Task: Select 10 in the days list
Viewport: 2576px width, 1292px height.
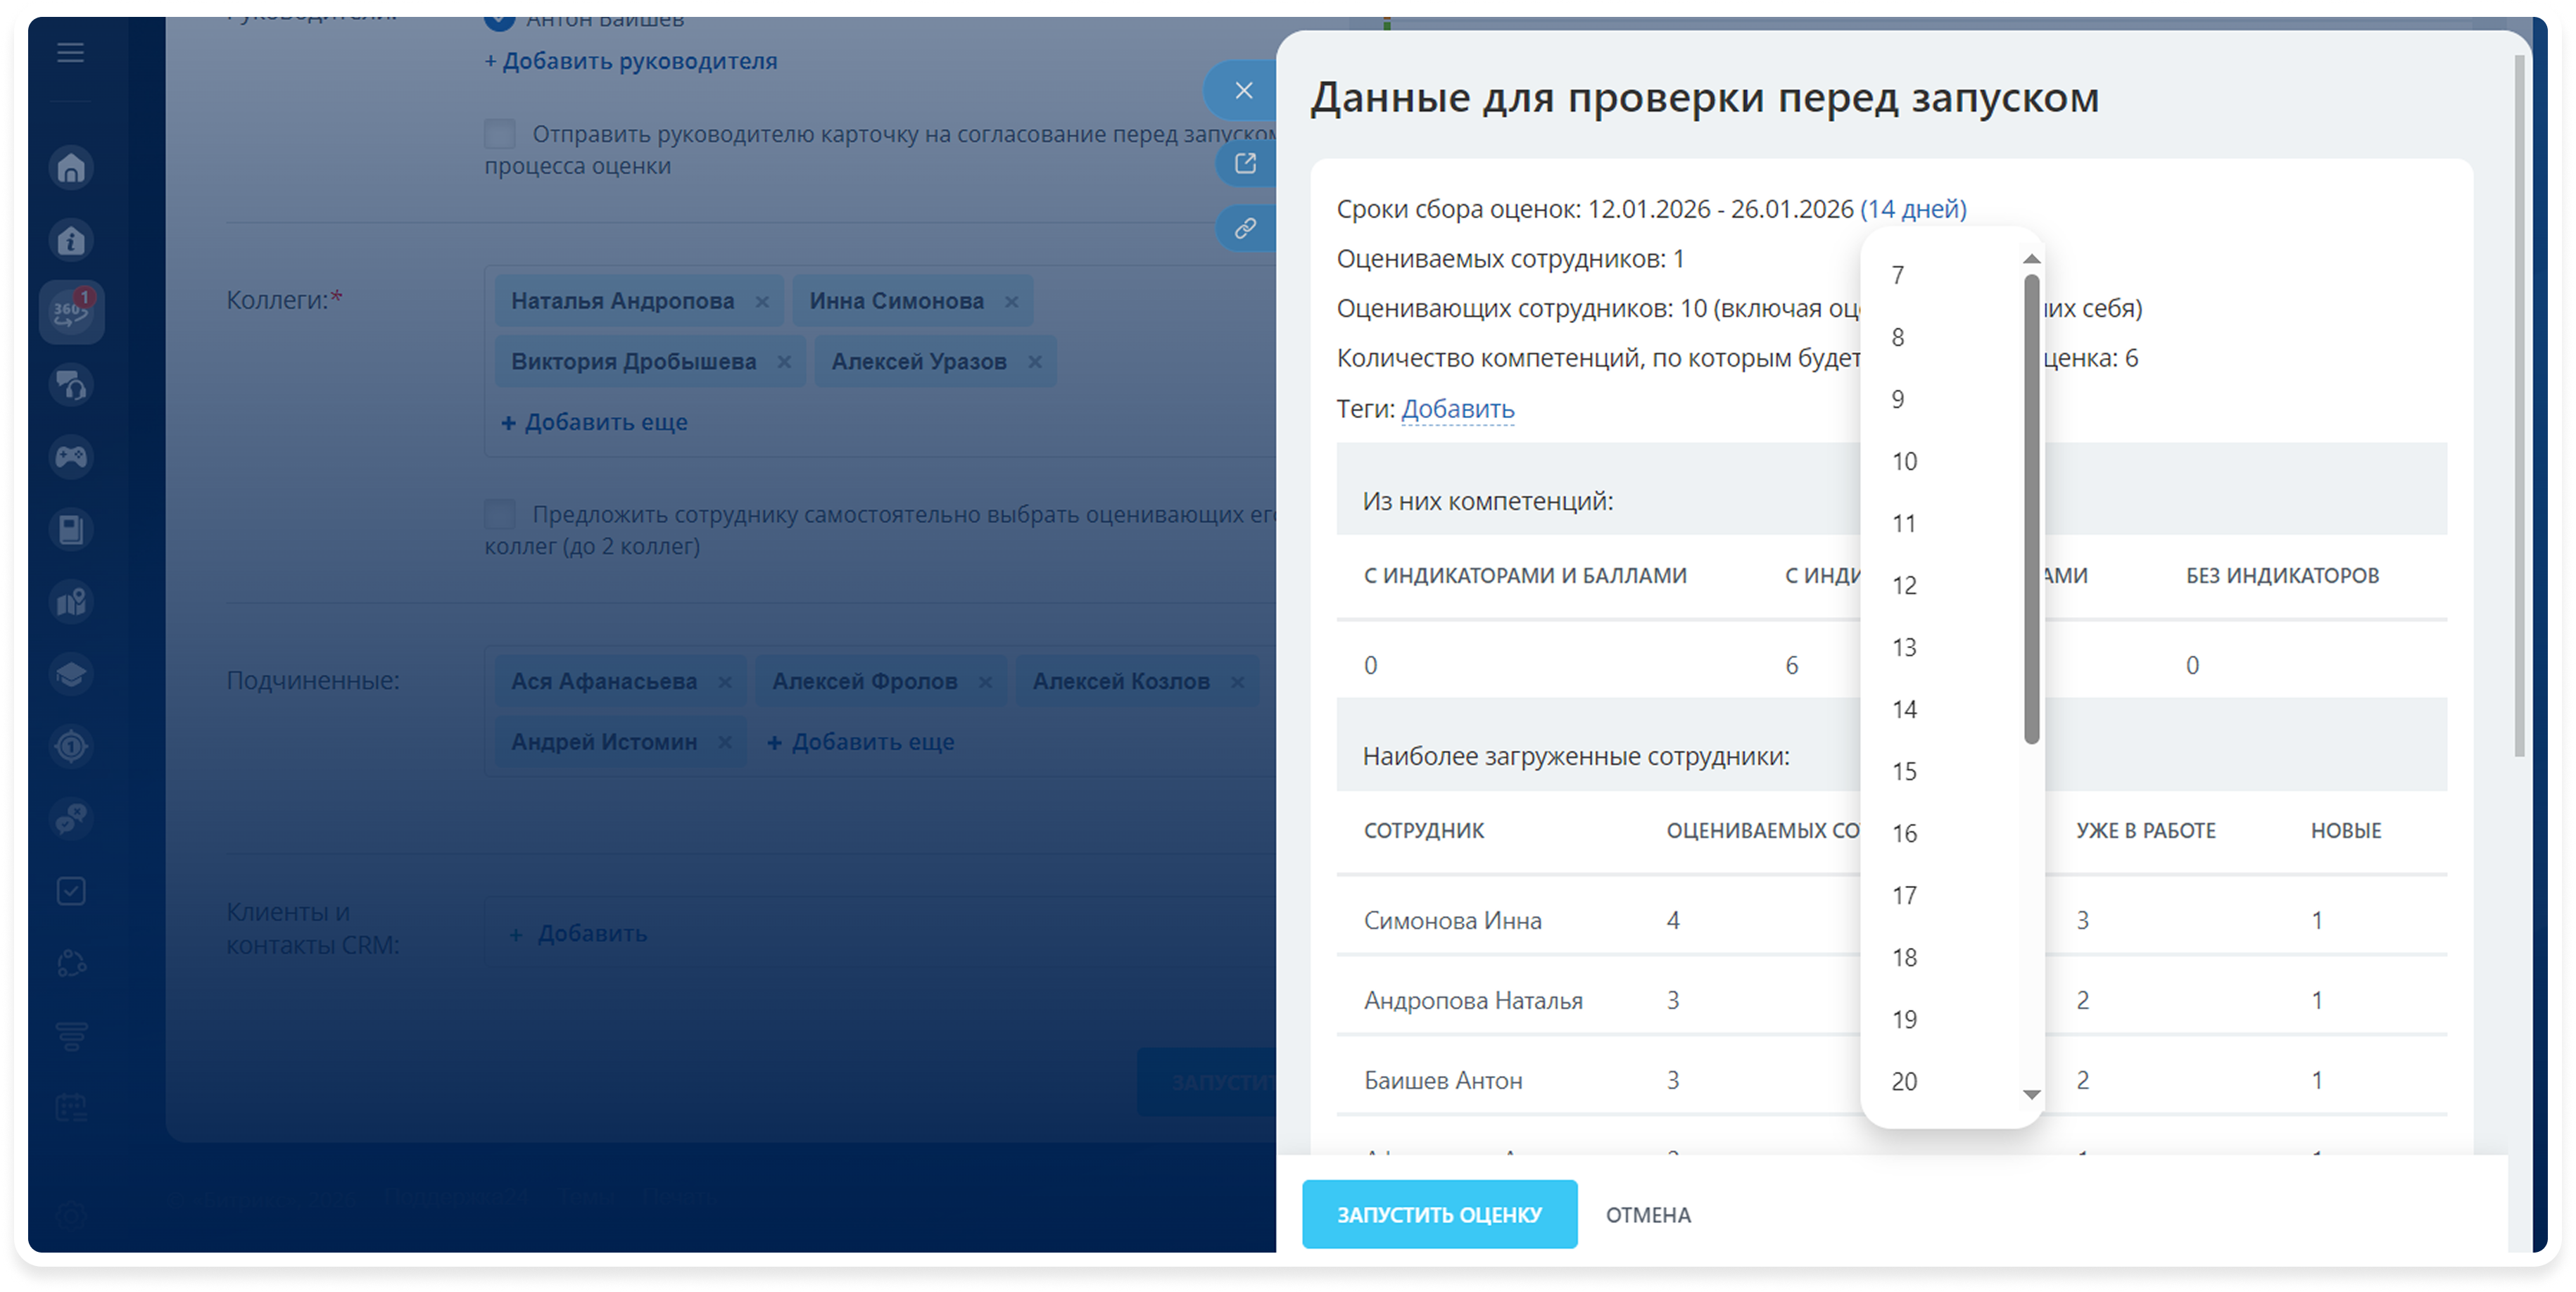Action: [x=1904, y=462]
